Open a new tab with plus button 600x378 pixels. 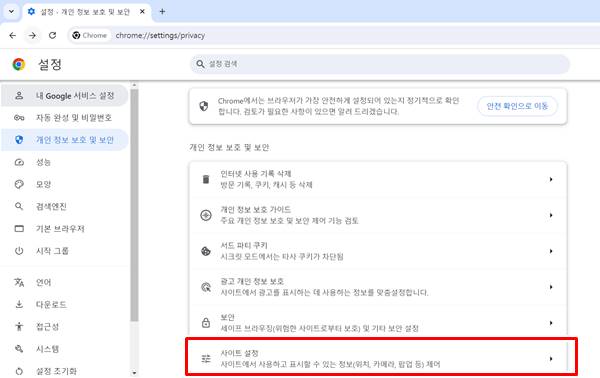(x=162, y=12)
